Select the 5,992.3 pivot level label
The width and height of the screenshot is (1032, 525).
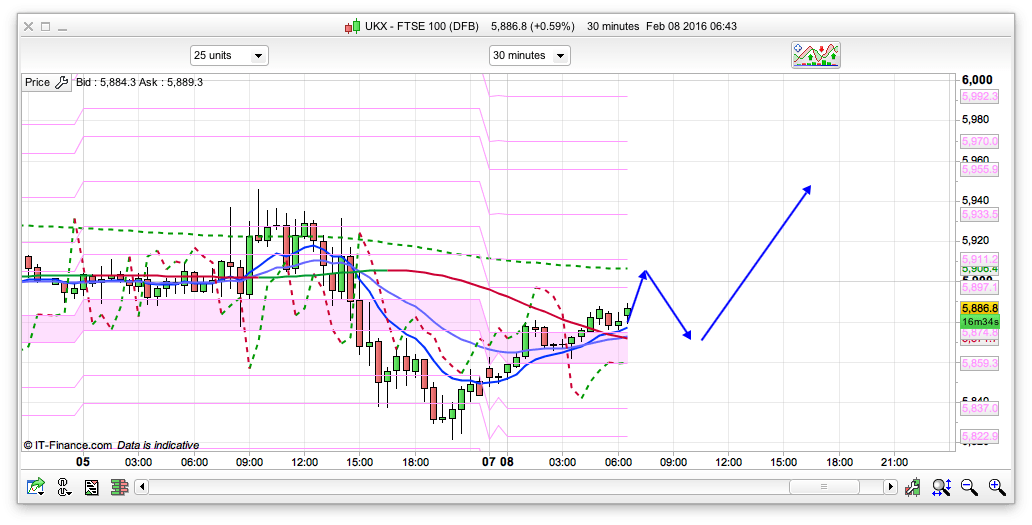point(979,96)
